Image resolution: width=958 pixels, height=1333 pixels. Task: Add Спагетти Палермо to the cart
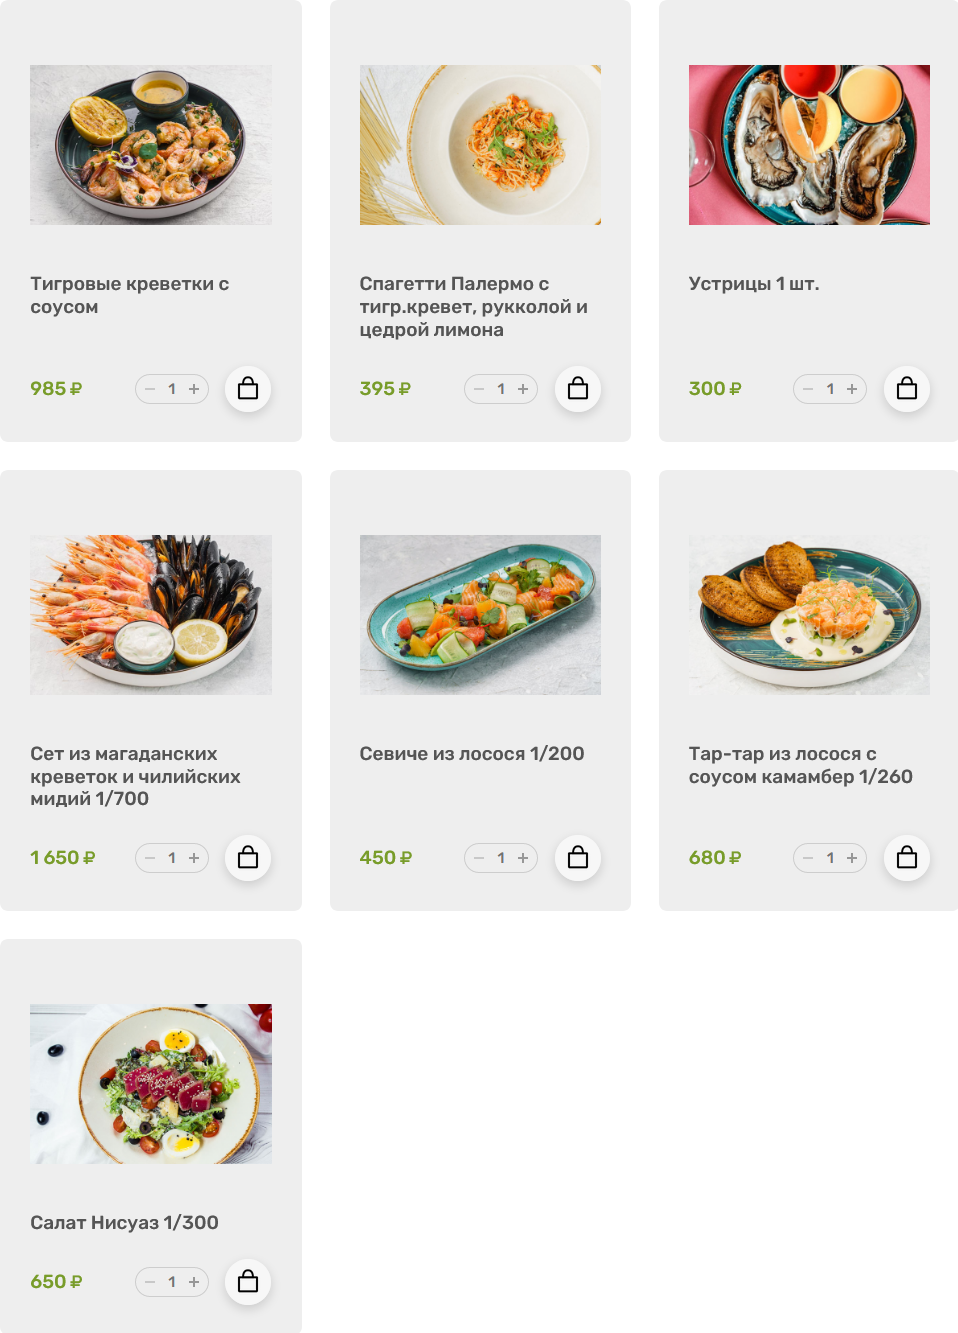[x=578, y=389]
